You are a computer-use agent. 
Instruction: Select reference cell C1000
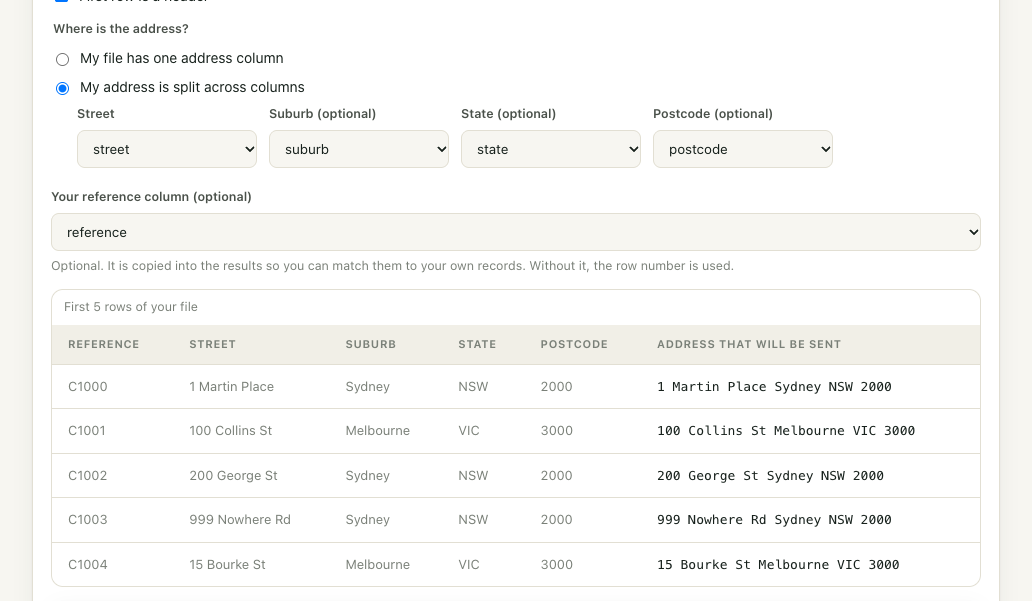click(88, 386)
